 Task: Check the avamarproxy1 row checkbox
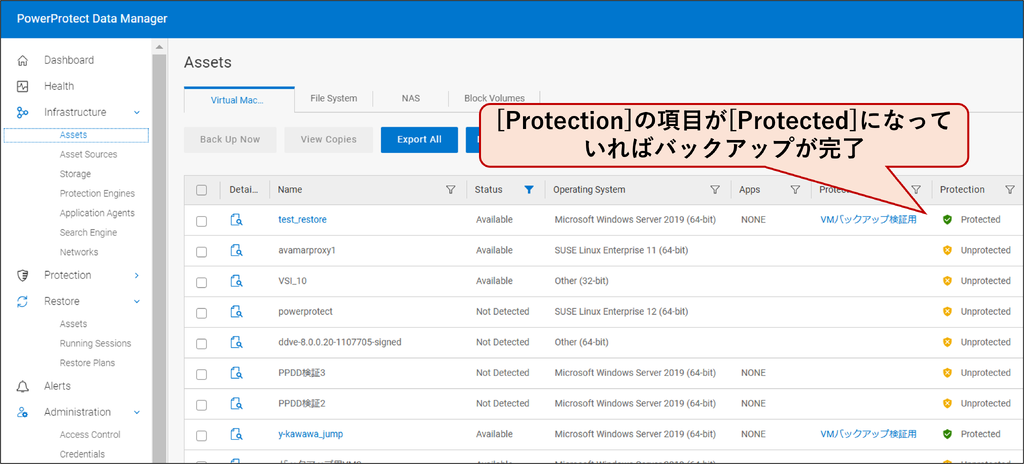coord(202,252)
